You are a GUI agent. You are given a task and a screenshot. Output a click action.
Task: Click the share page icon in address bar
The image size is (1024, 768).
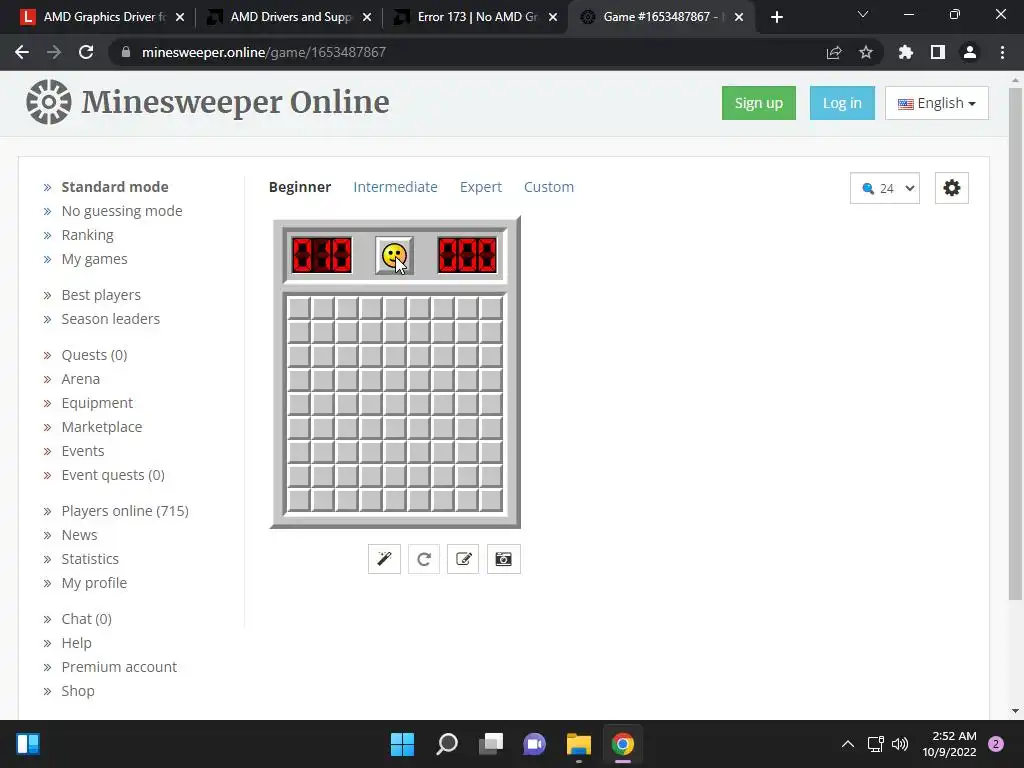[834, 52]
